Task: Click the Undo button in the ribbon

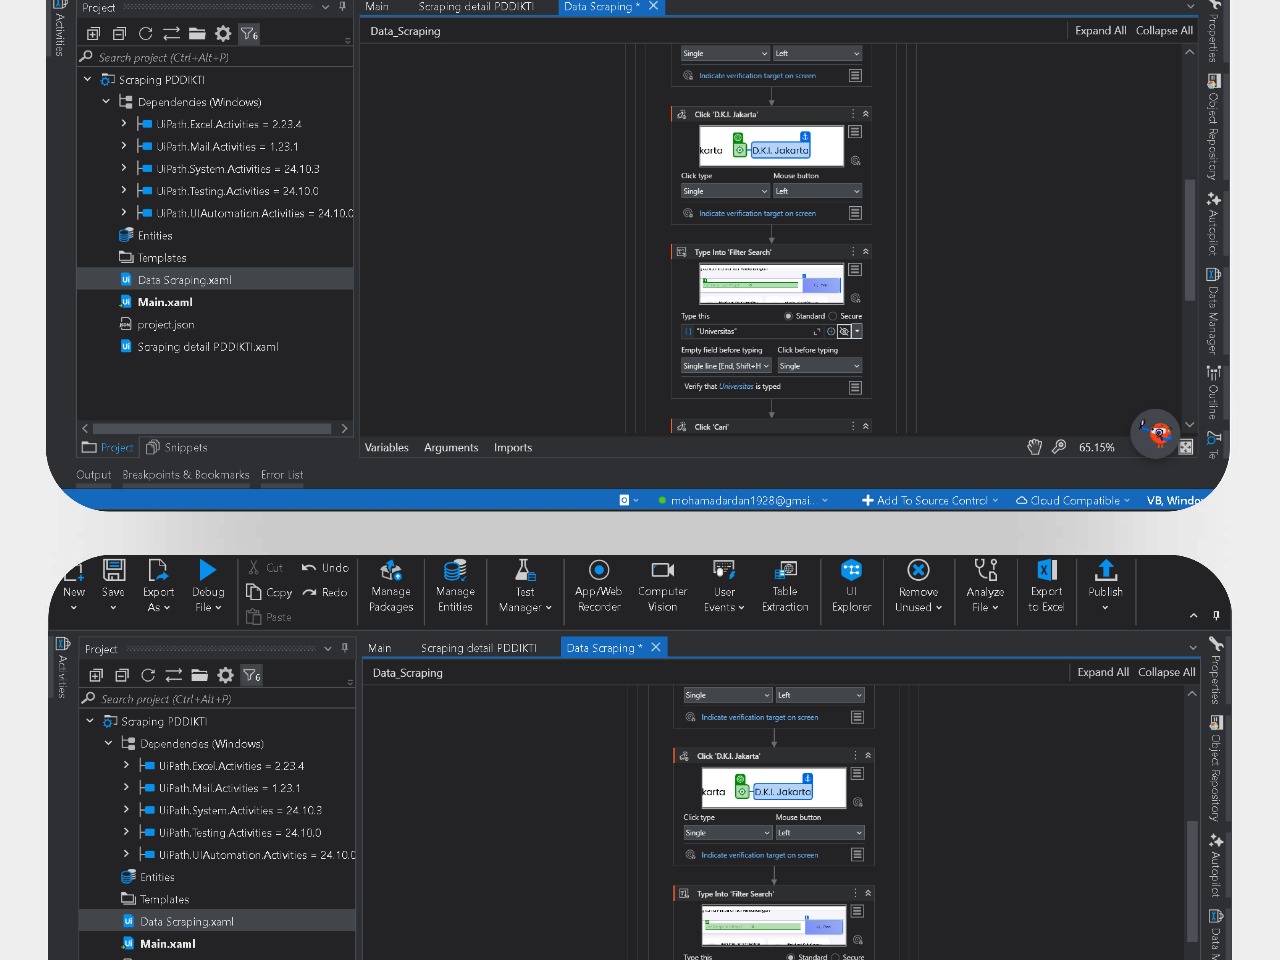Action: (325, 568)
